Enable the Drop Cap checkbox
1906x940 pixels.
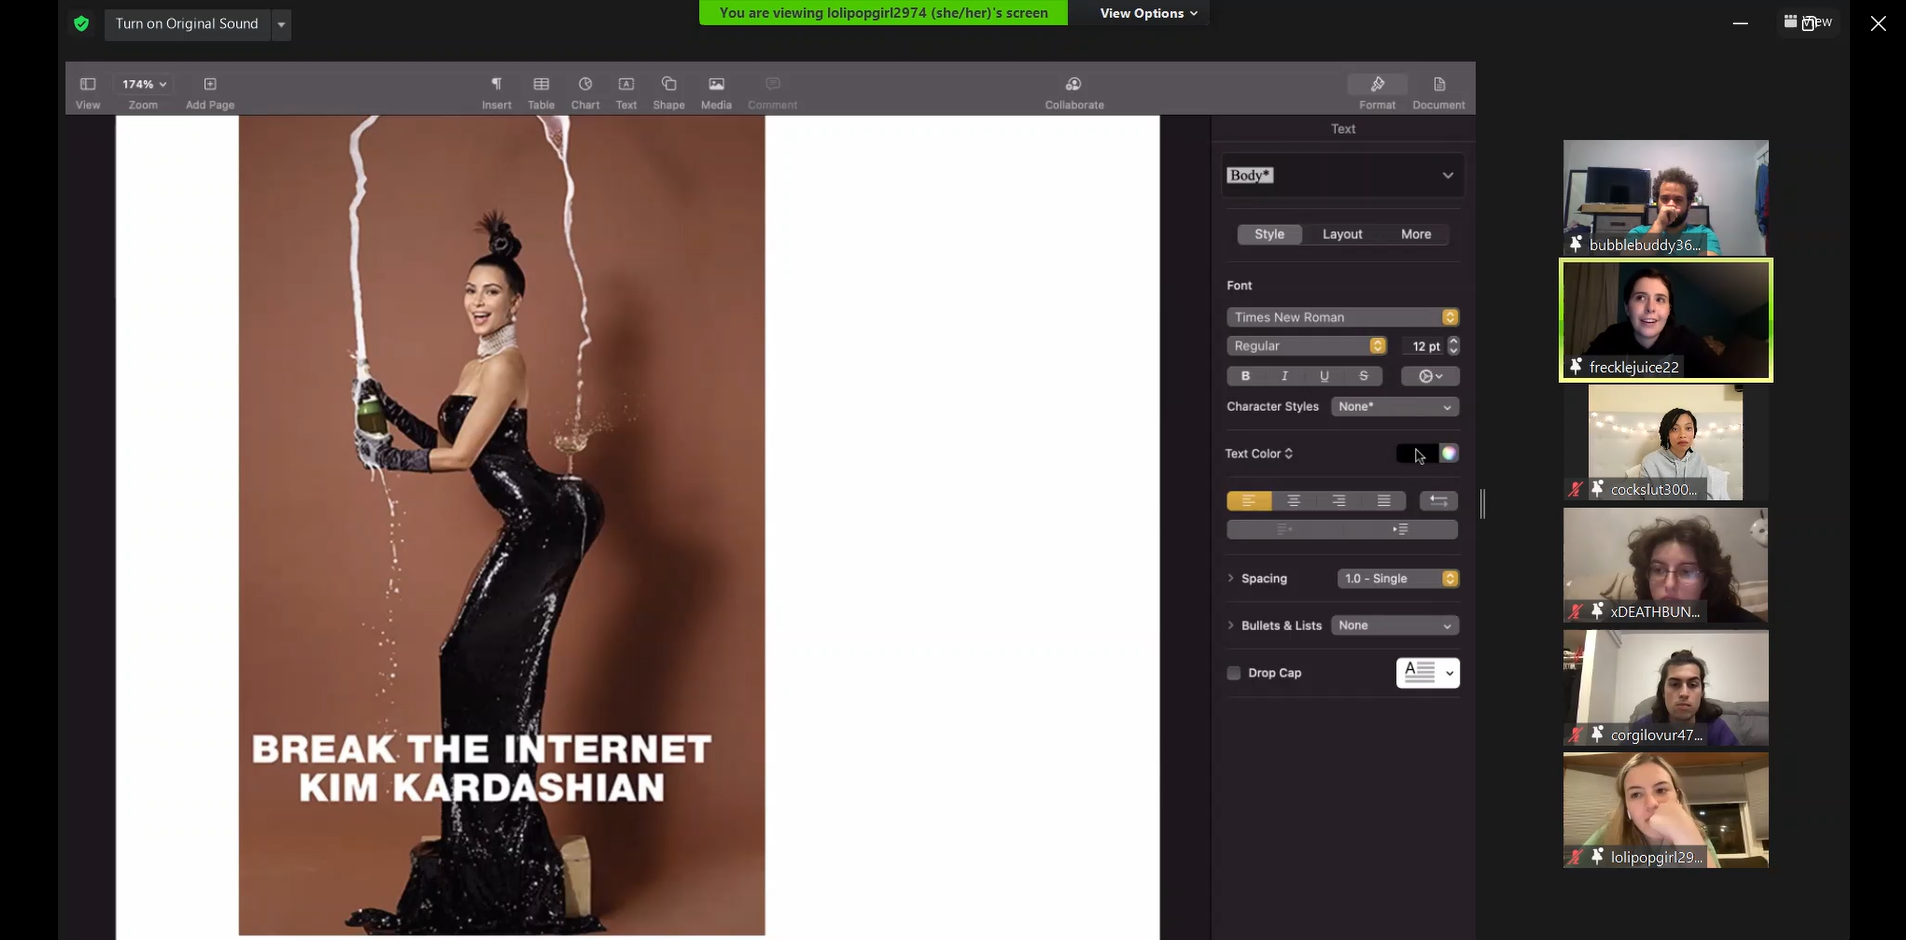1234,673
